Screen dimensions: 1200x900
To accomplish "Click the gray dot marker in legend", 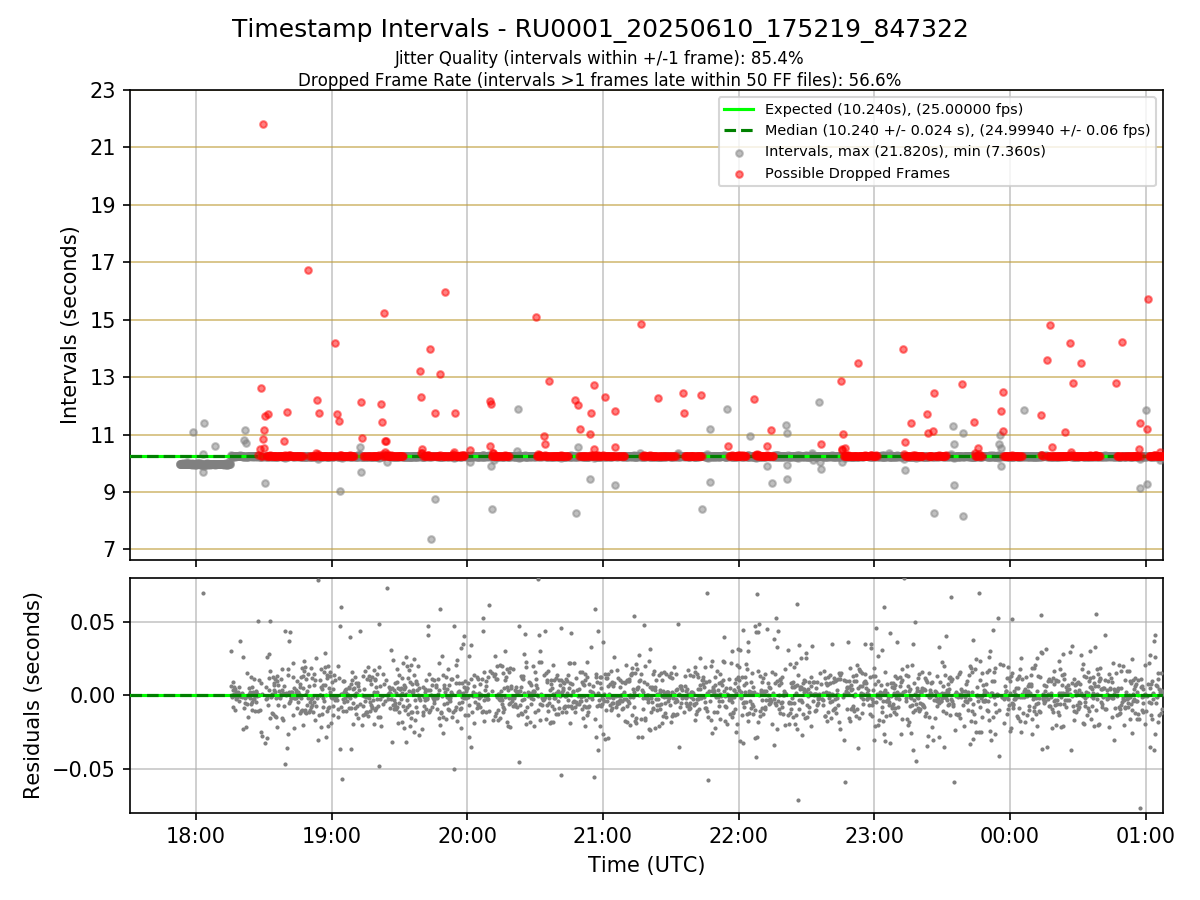I will (x=739, y=153).
